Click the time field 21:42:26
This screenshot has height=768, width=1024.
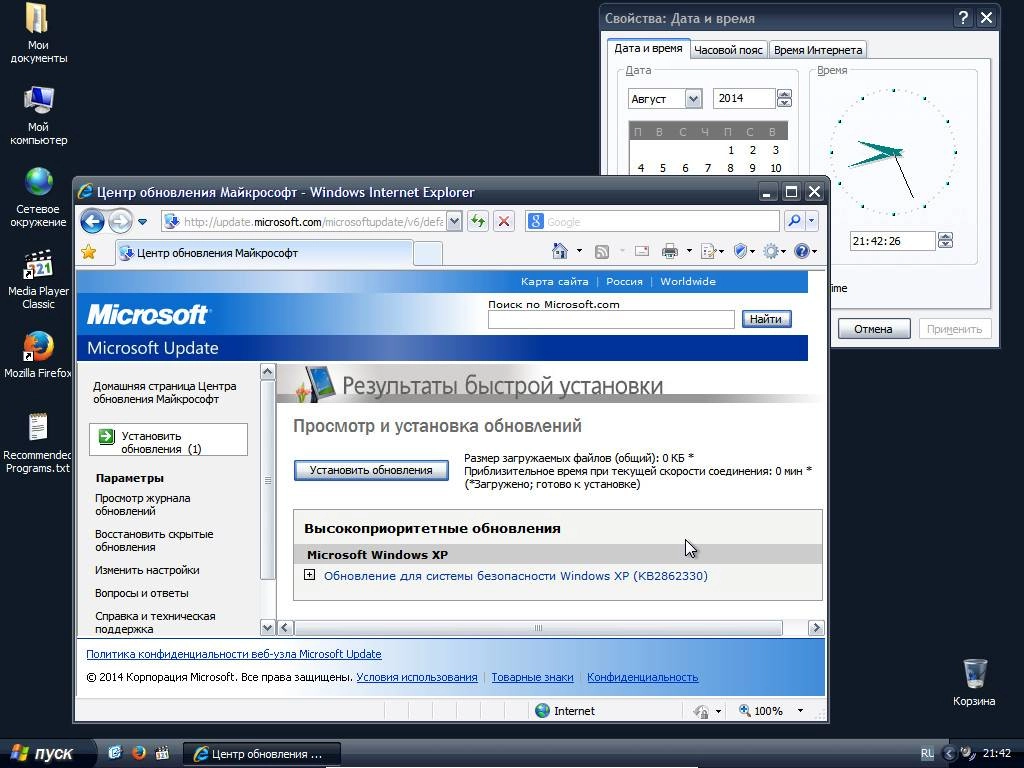(892, 241)
